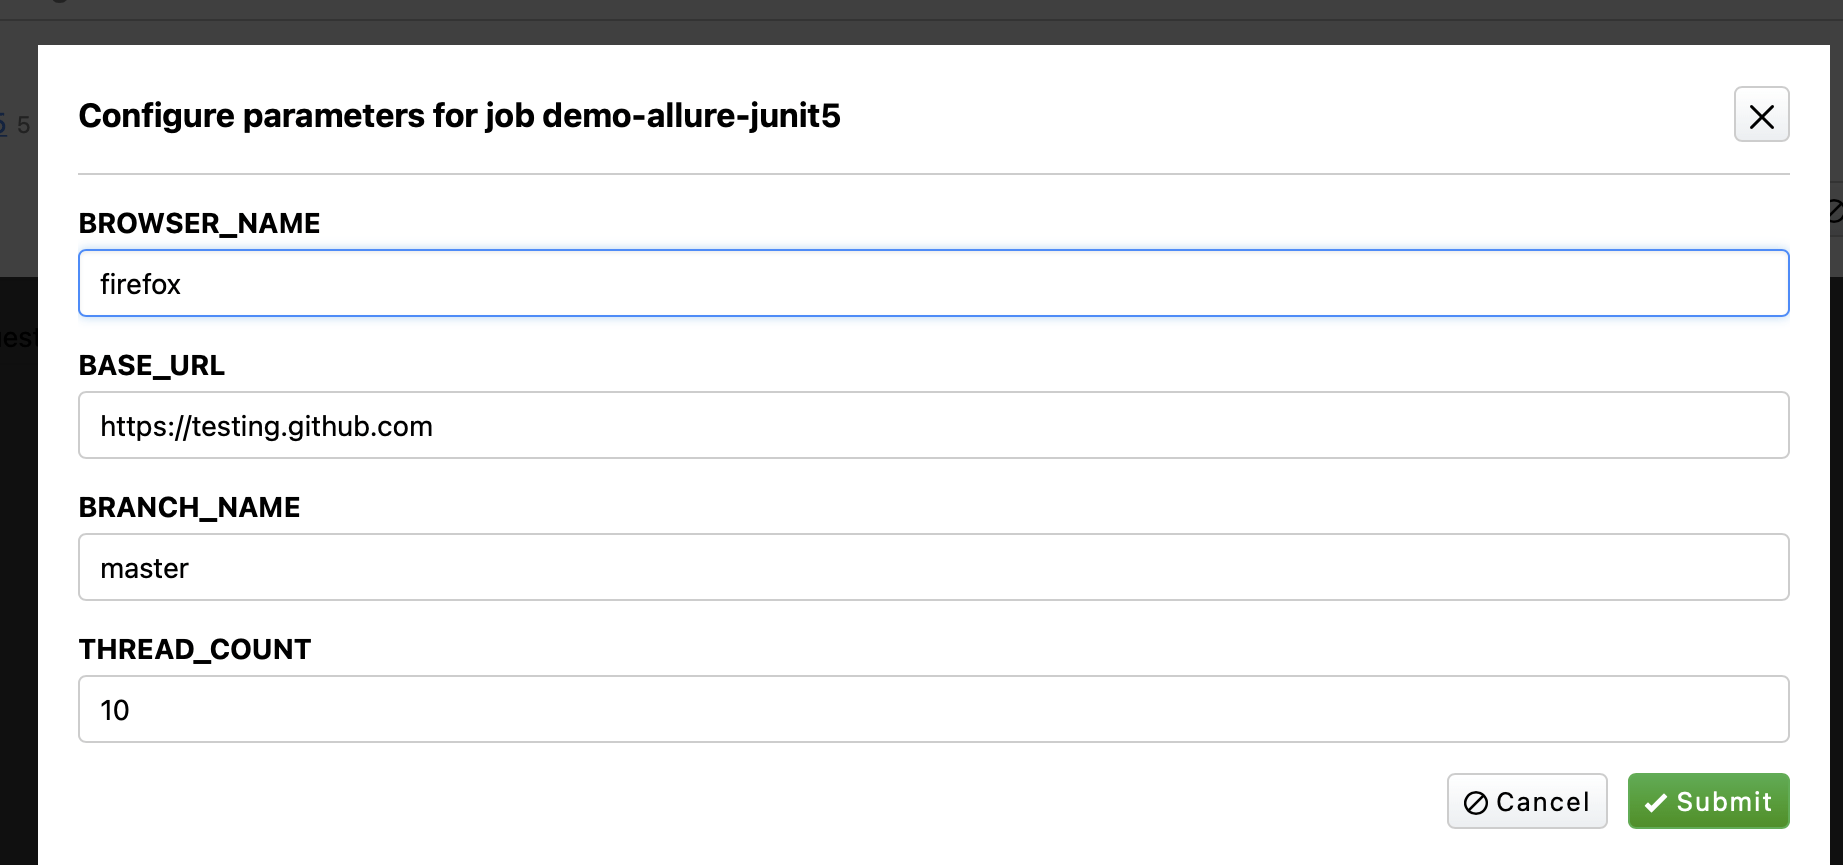Click the THREAD_COUNT input field

click(933, 710)
